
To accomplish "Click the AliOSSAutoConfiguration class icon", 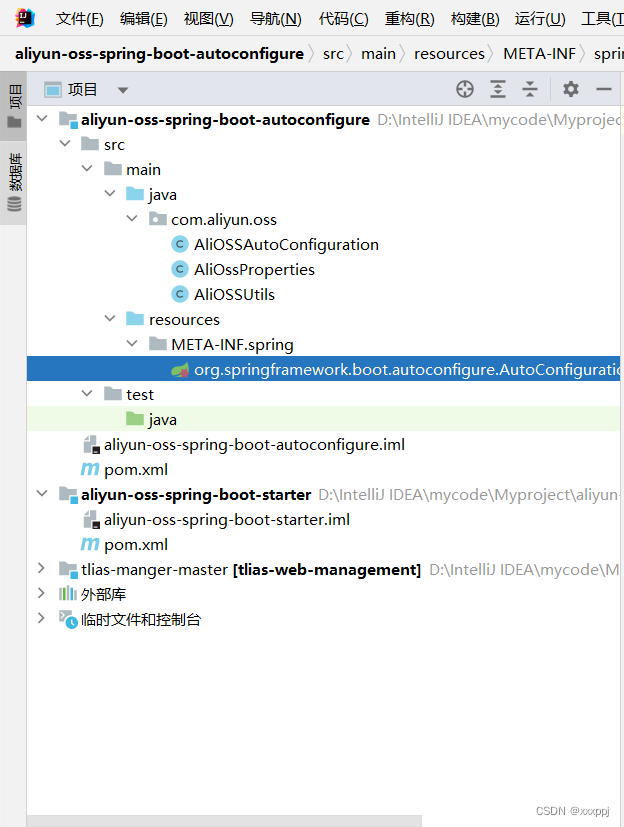I will pyautogui.click(x=180, y=244).
